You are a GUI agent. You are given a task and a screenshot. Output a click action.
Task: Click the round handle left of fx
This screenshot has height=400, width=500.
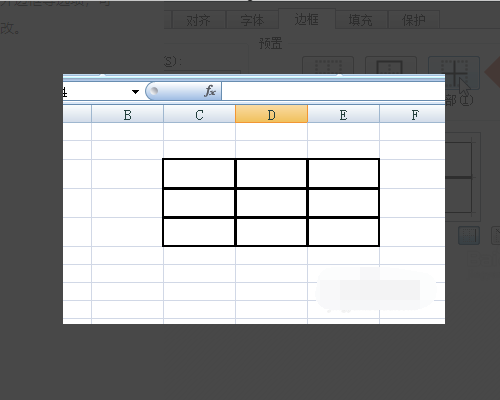point(154,90)
